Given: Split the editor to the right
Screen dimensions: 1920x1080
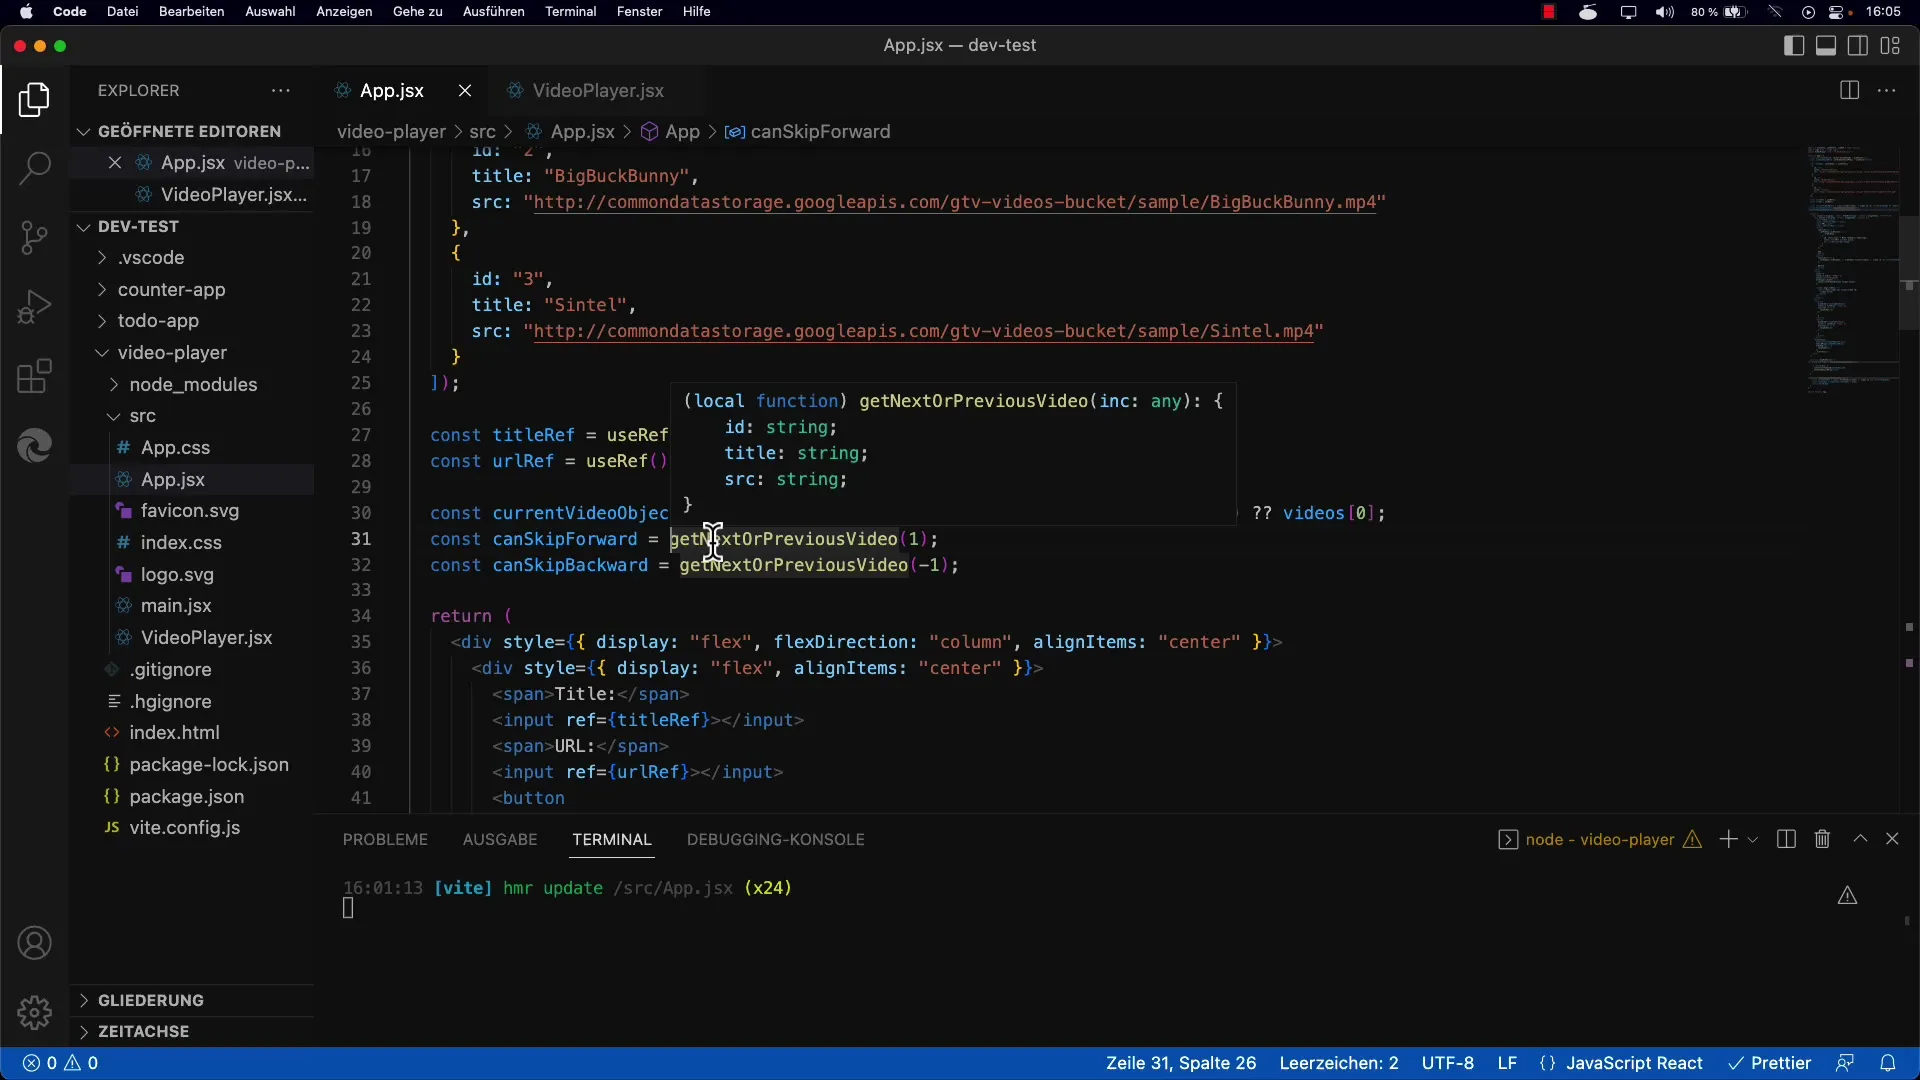Looking at the screenshot, I should (x=1849, y=90).
